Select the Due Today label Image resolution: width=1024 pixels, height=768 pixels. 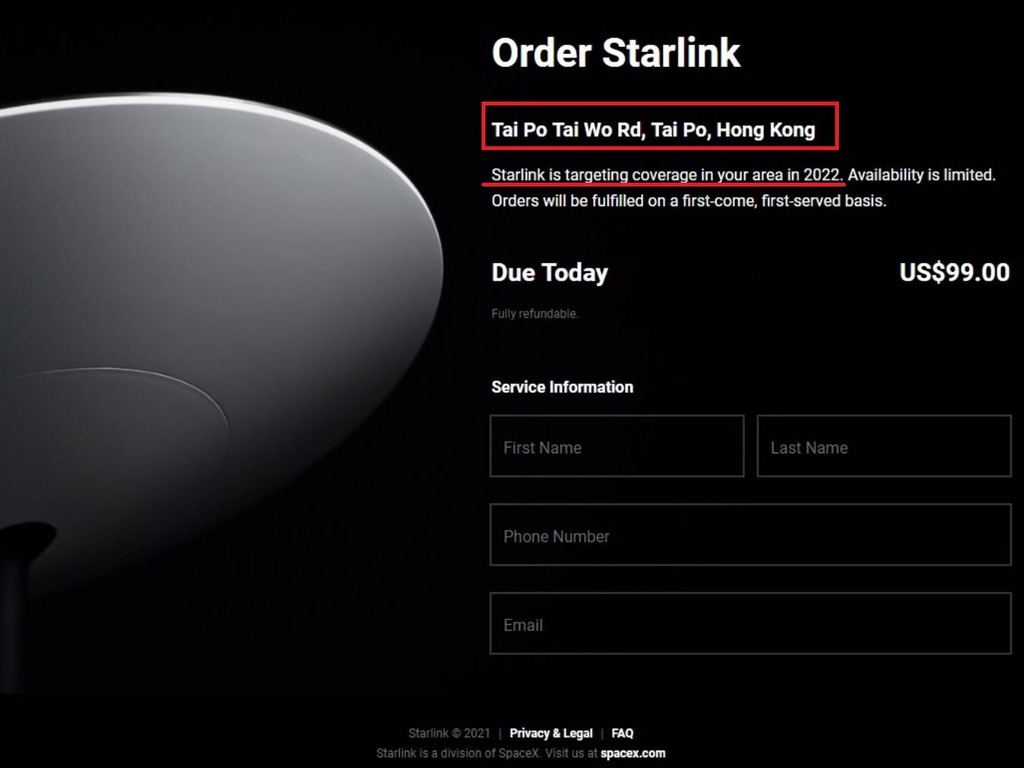[549, 273]
